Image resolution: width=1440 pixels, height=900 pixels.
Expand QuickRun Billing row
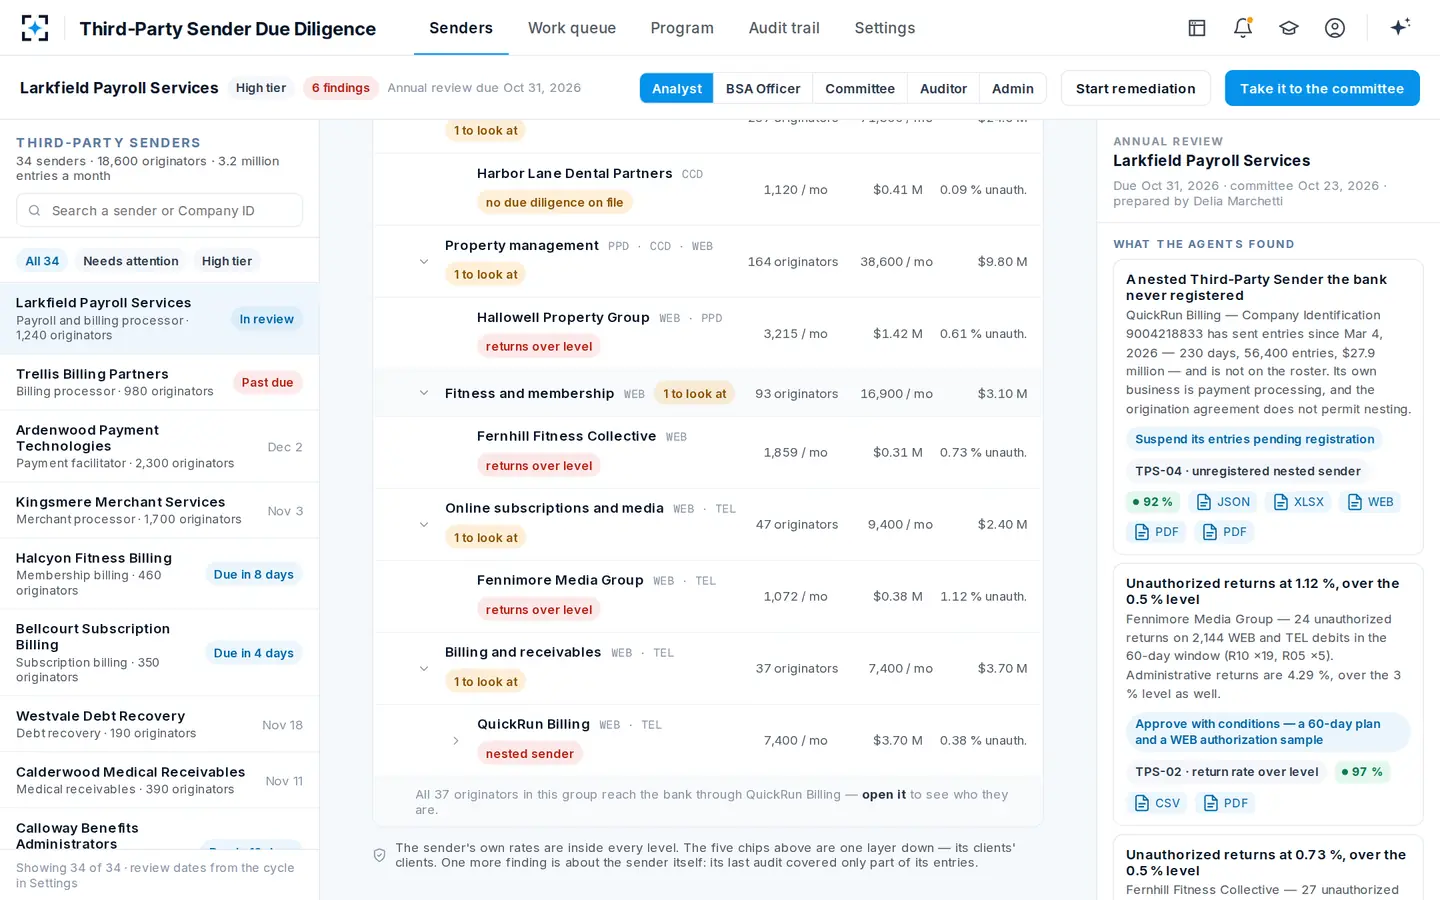click(x=456, y=741)
